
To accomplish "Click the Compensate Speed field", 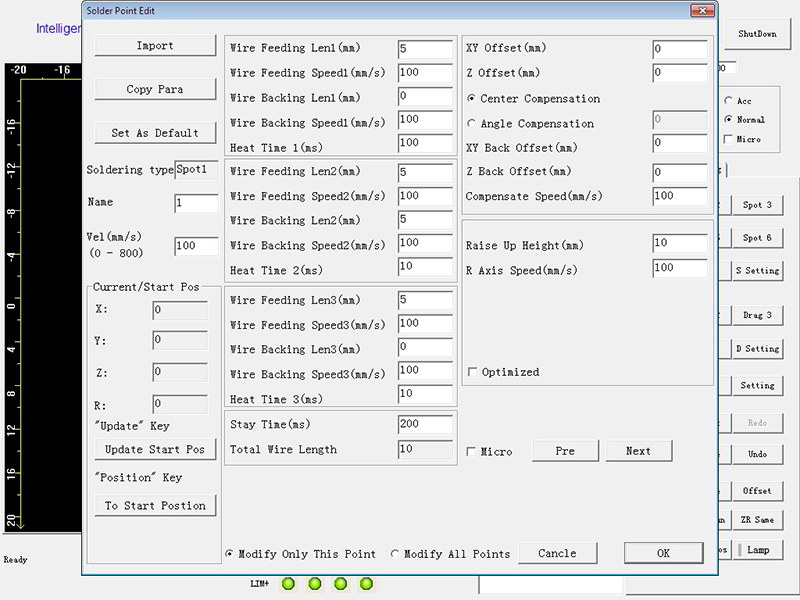I will (x=680, y=196).
